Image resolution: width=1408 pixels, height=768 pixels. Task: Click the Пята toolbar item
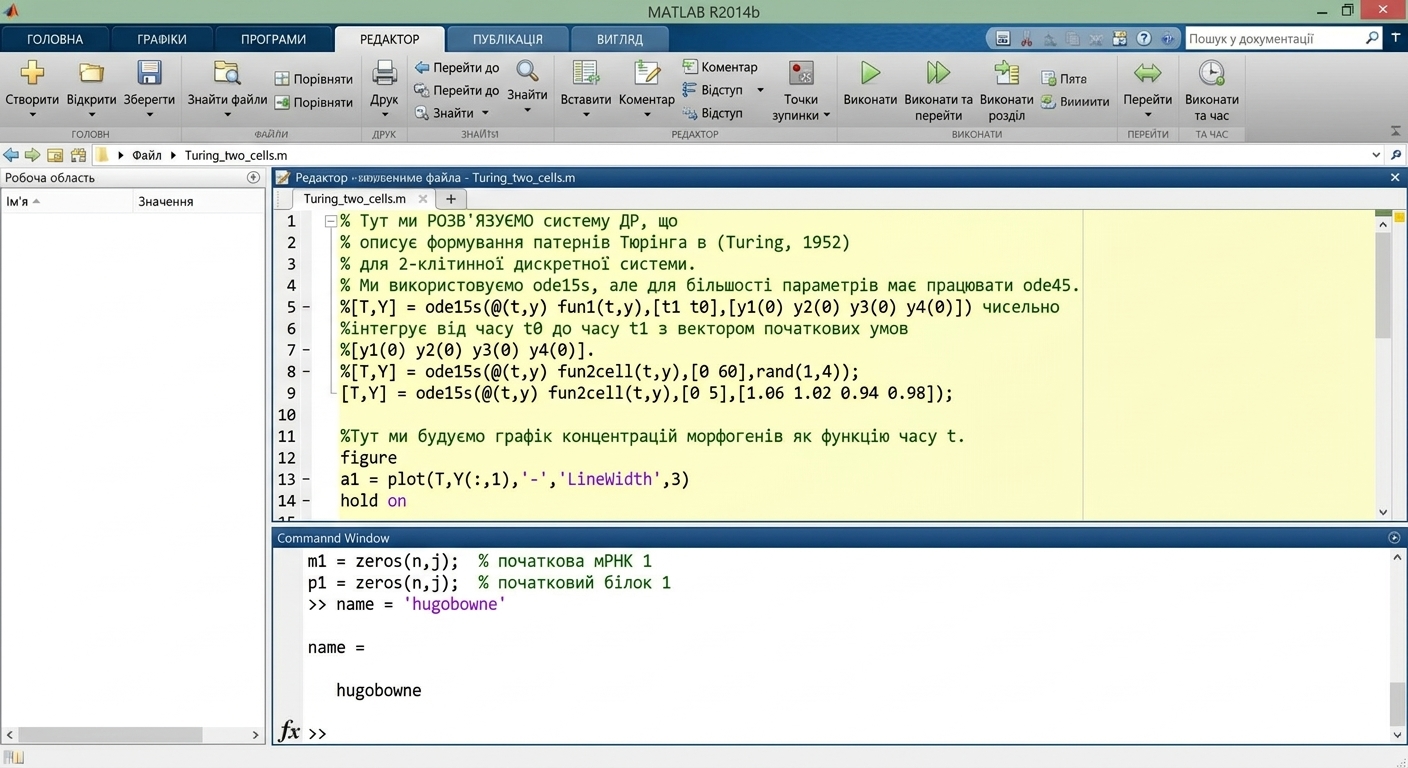pyautogui.click(x=1063, y=78)
